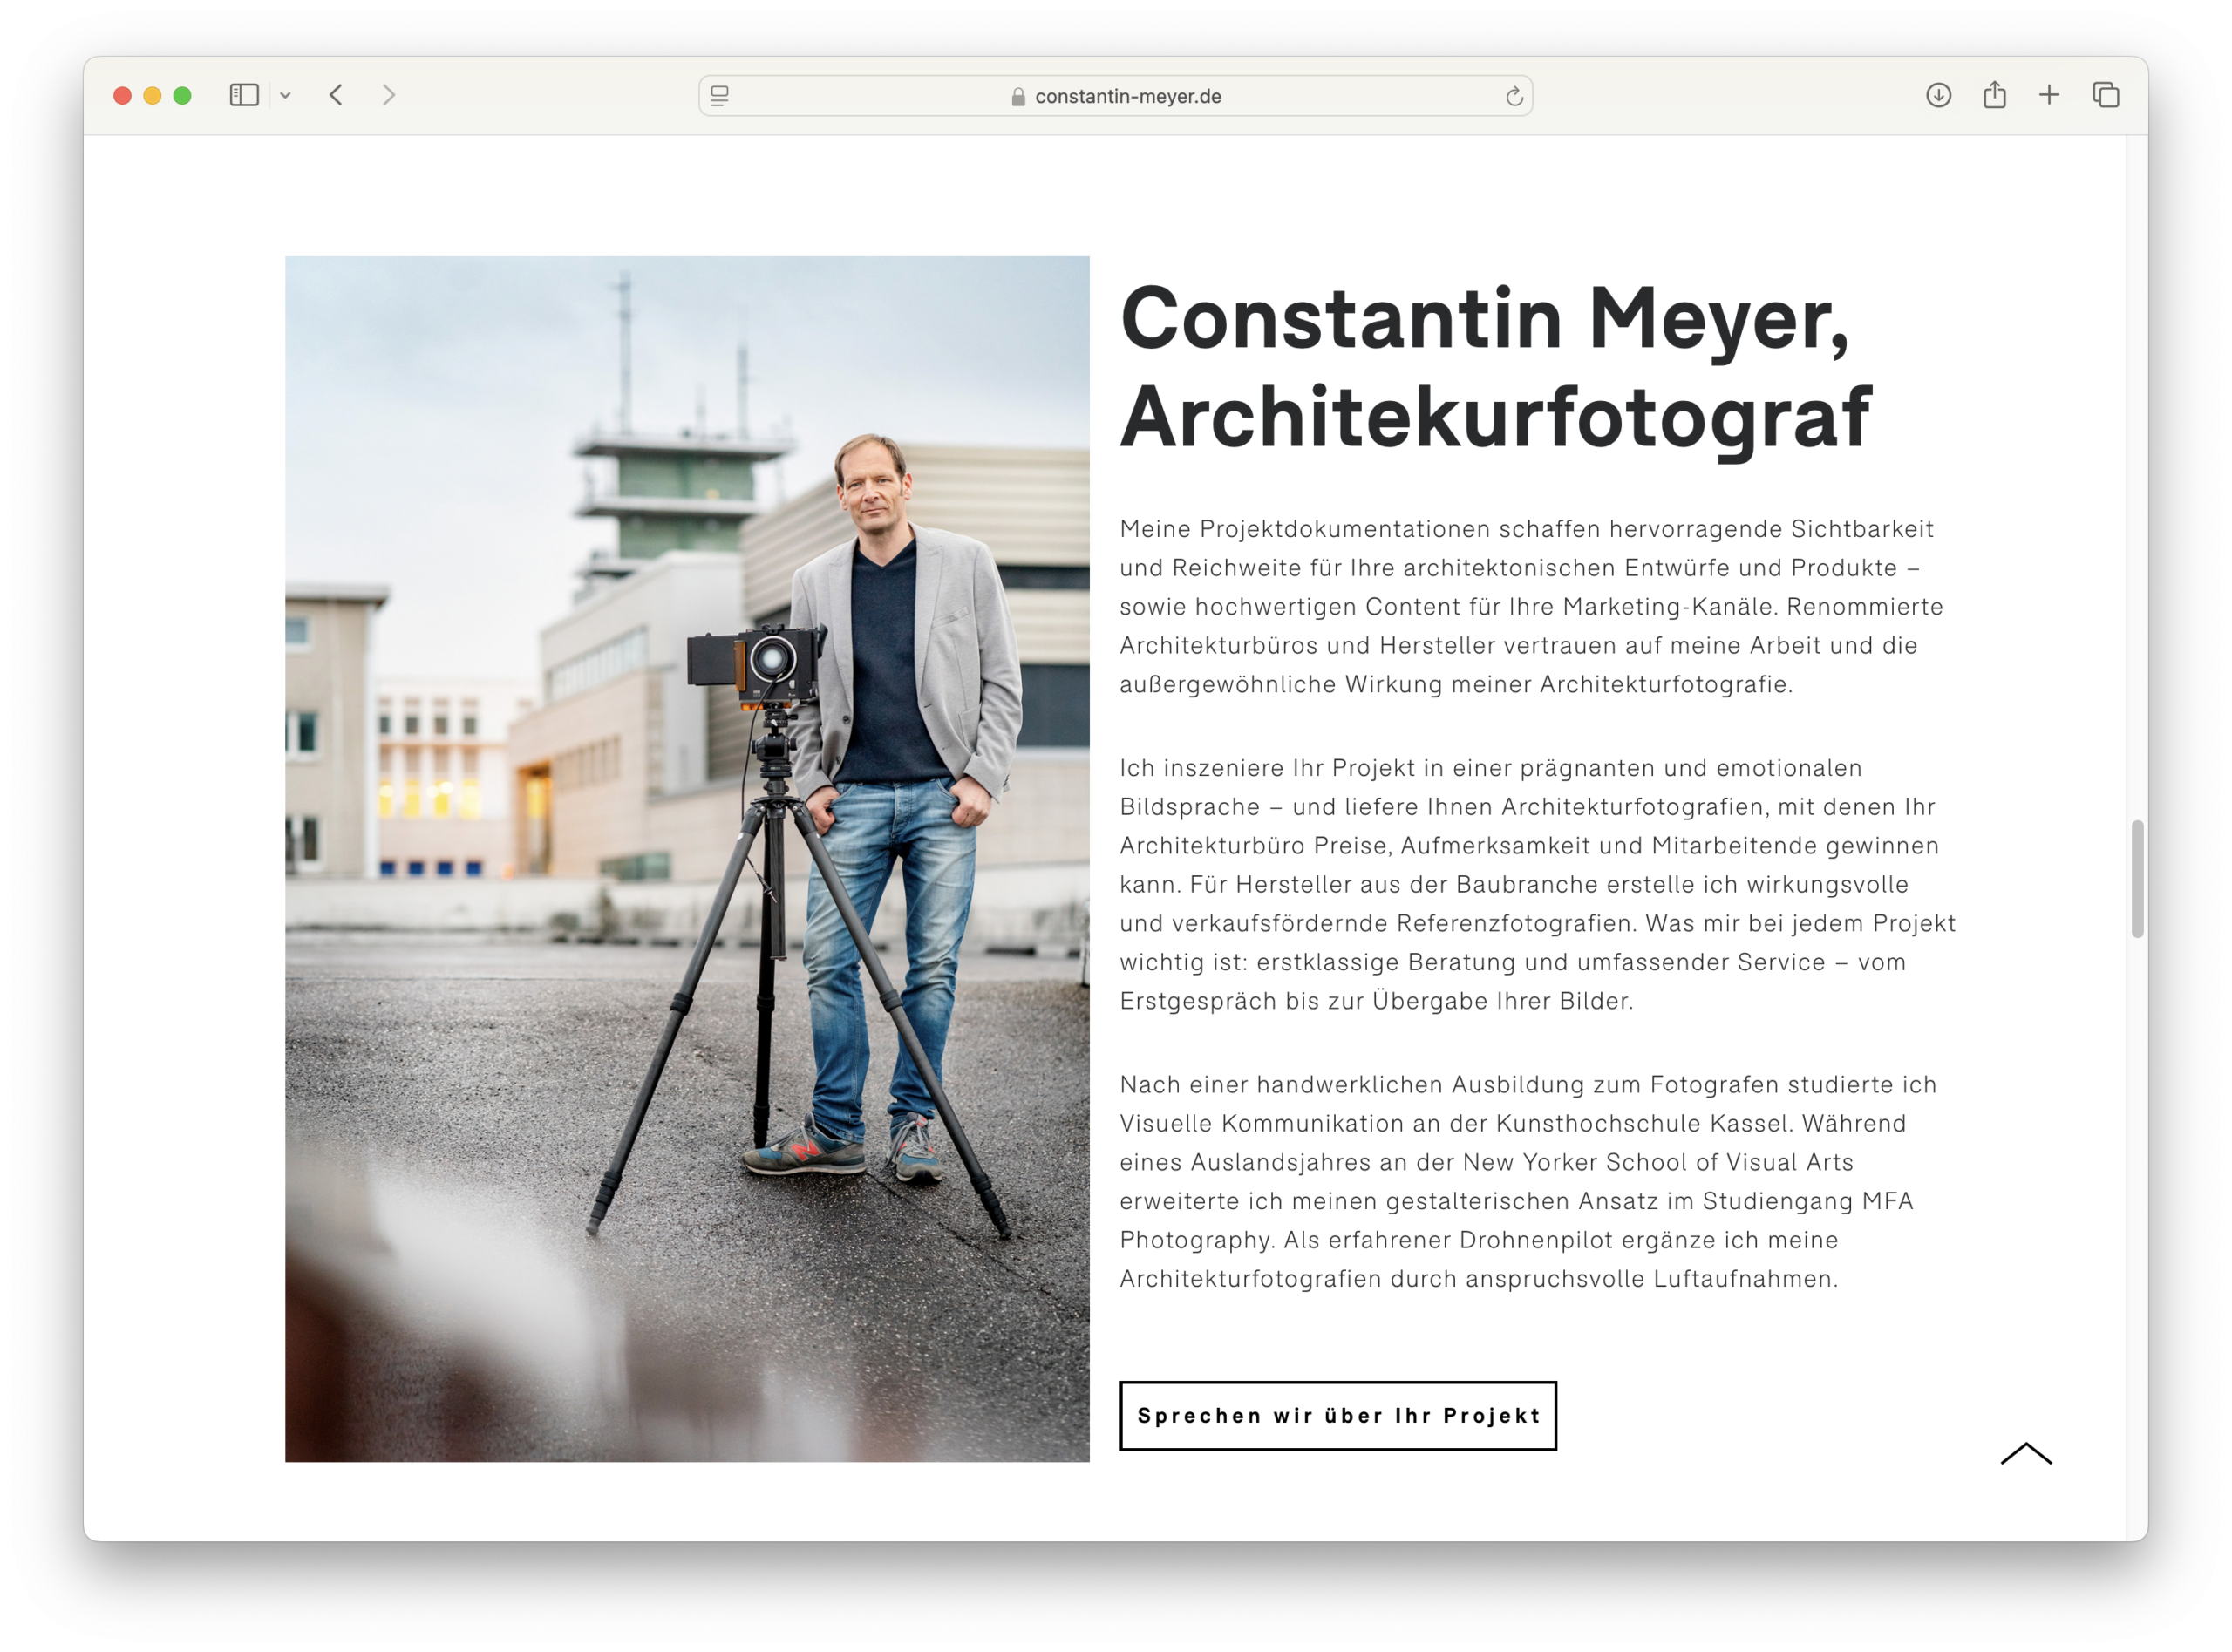
Task: Go forward to the next page
Action: point(389,95)
